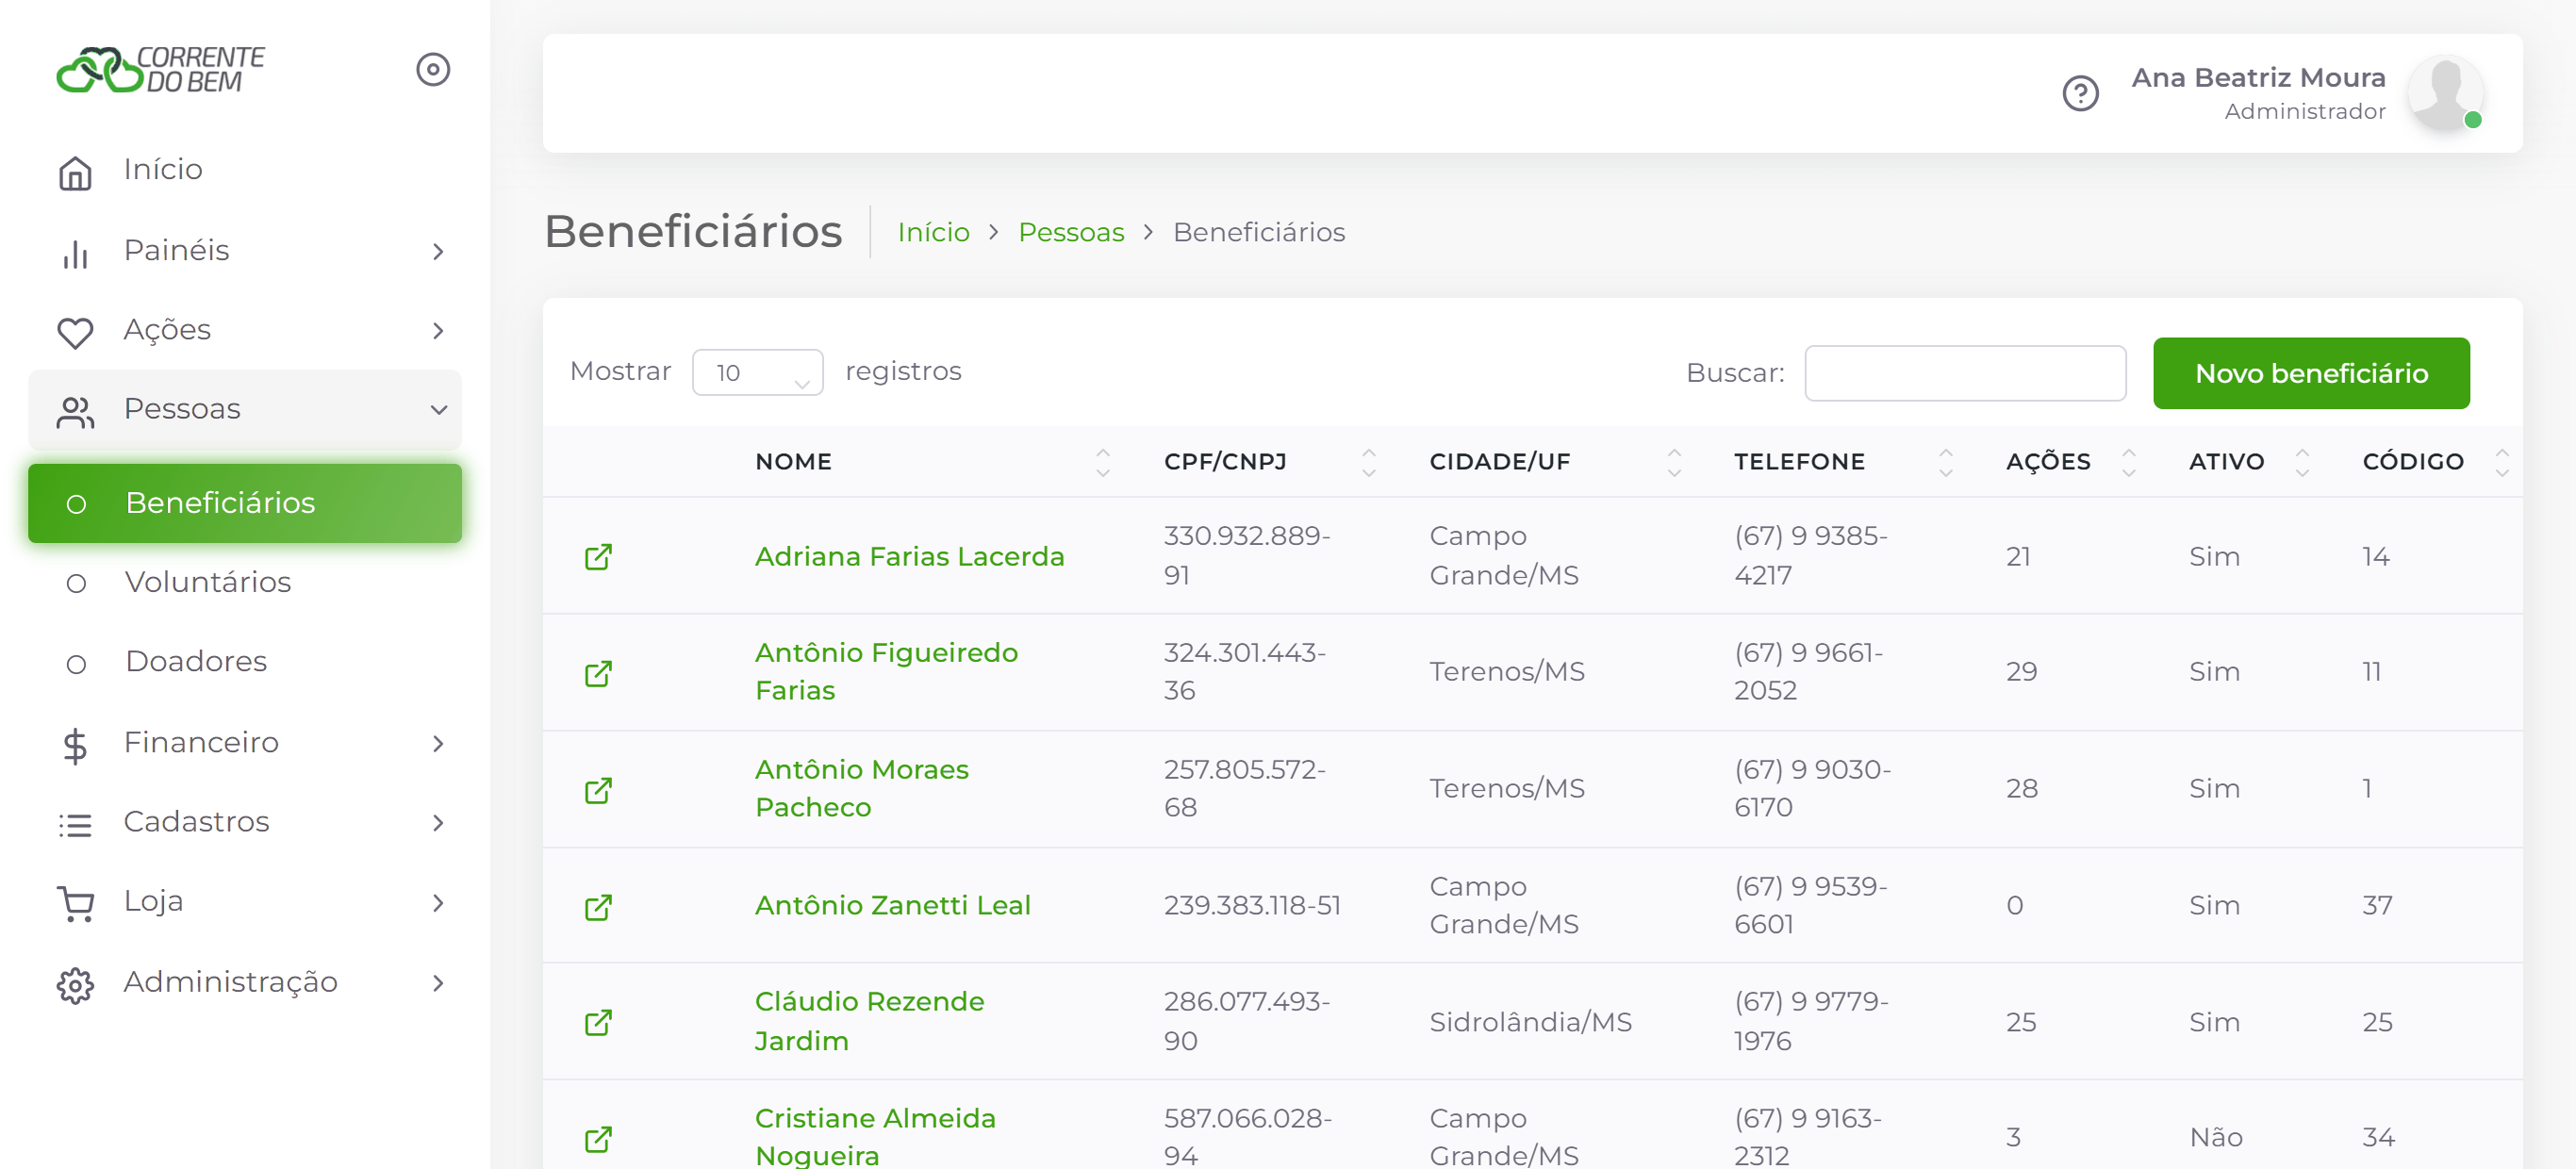This screenshot has height=1169, width=2576.
Task: Open Adriana Farias Lacerda's record
Action: (909, 556)
